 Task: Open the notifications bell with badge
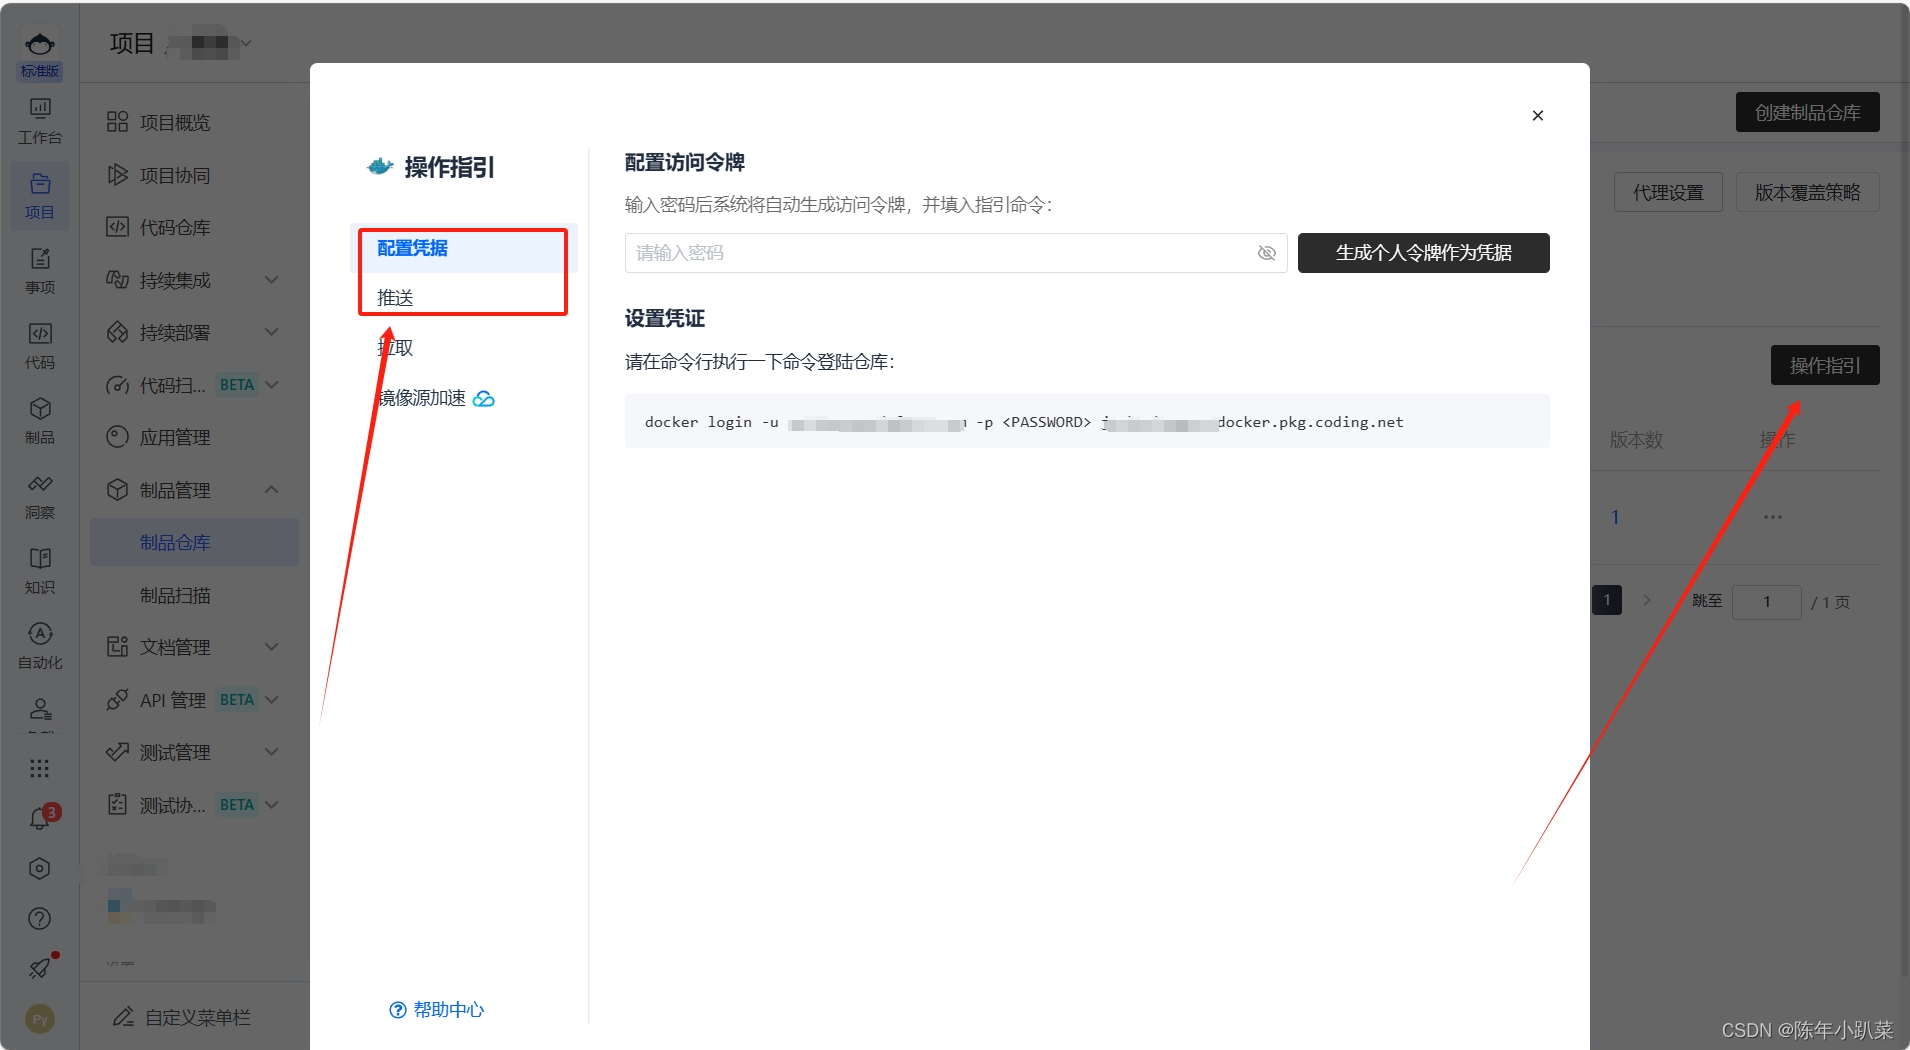tap(40, 819)
